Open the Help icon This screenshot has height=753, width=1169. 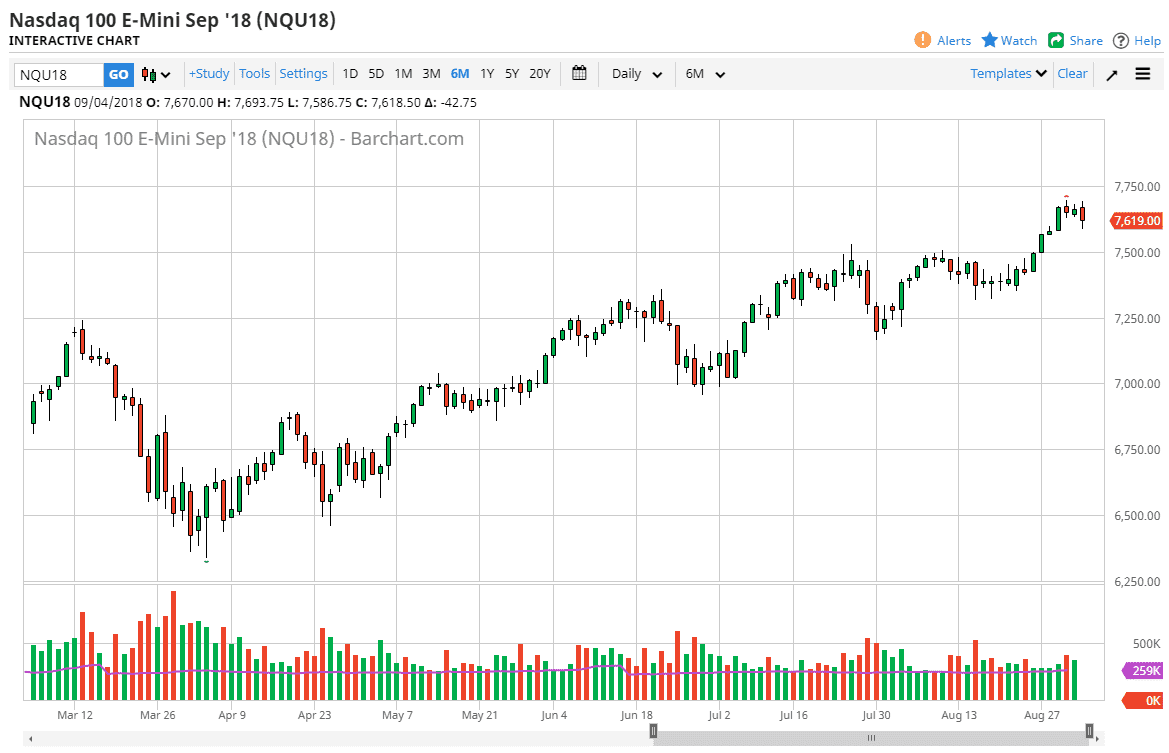(1120, 40)
